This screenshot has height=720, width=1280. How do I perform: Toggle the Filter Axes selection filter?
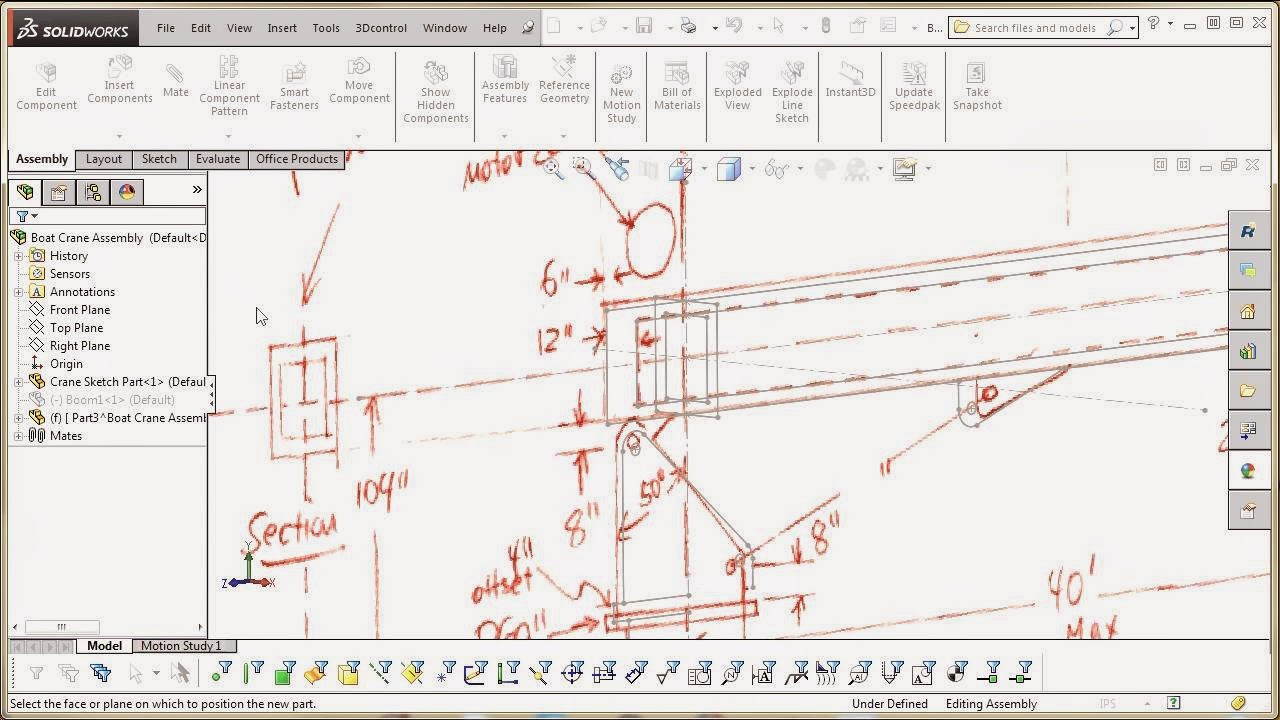[380, 673]
